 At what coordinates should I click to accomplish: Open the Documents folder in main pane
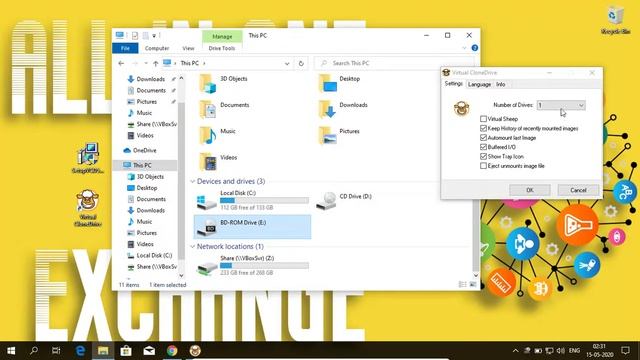pos(207,110)
